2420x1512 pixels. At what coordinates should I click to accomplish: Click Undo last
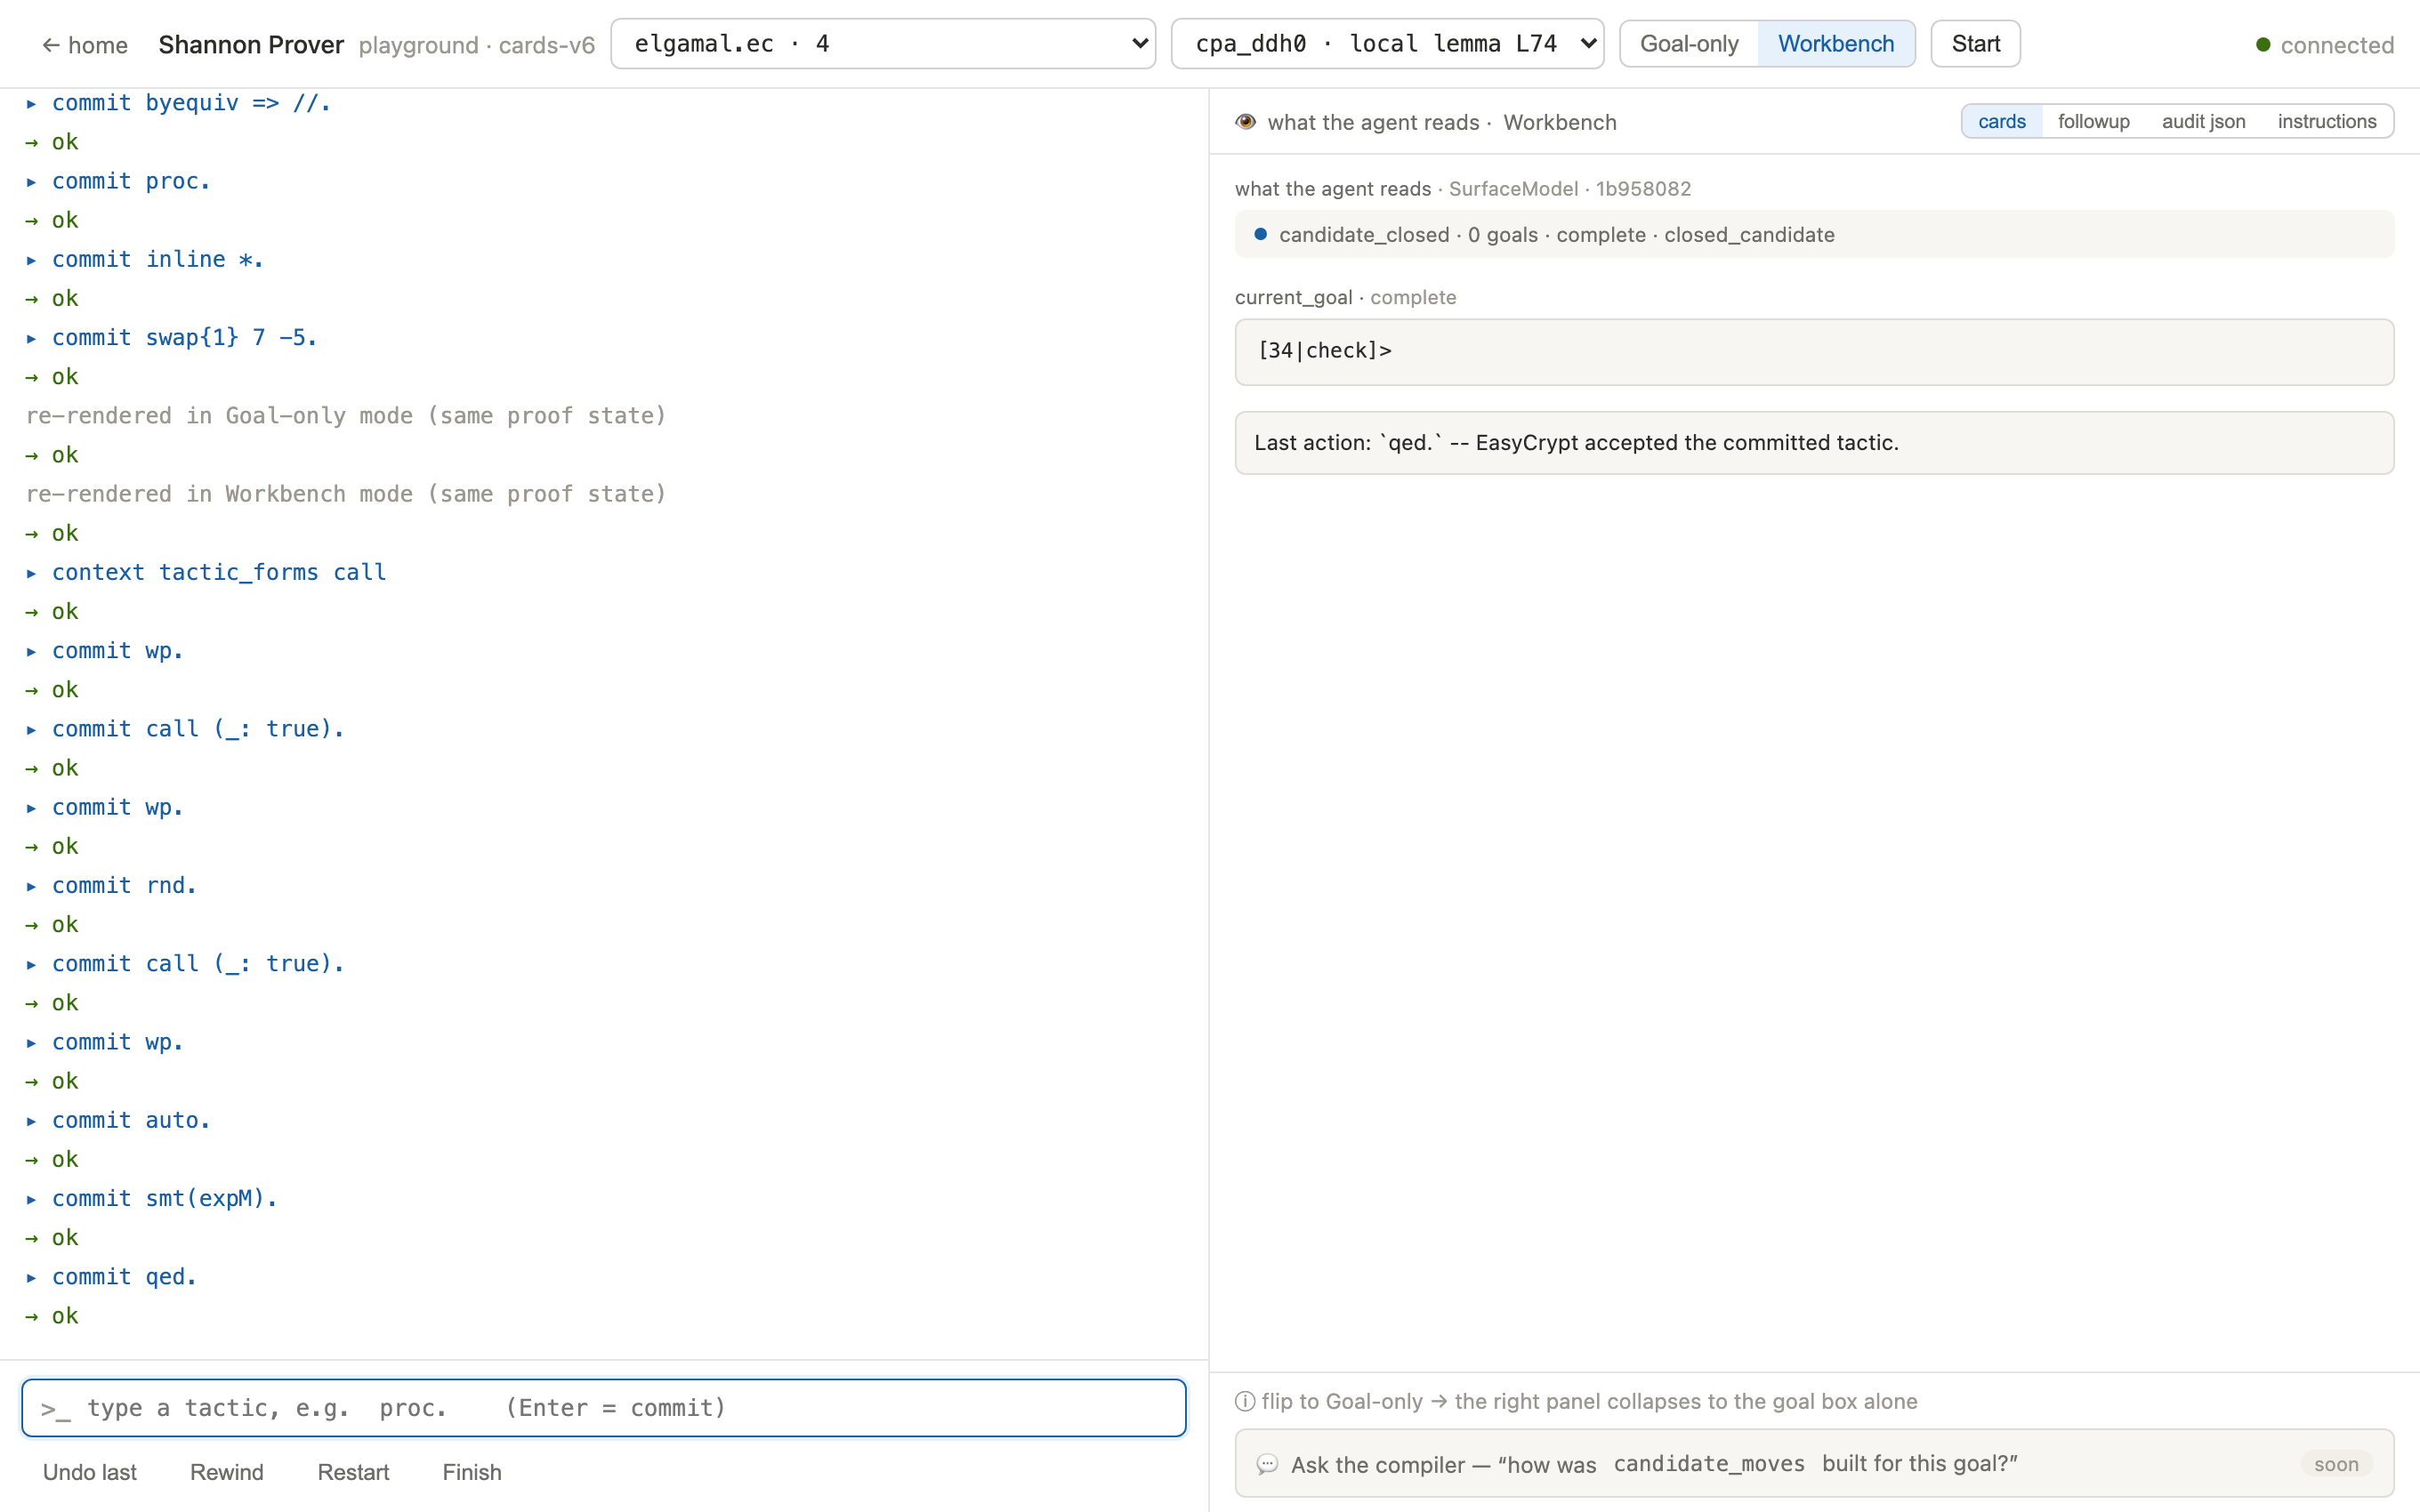tap(89, 1472)
